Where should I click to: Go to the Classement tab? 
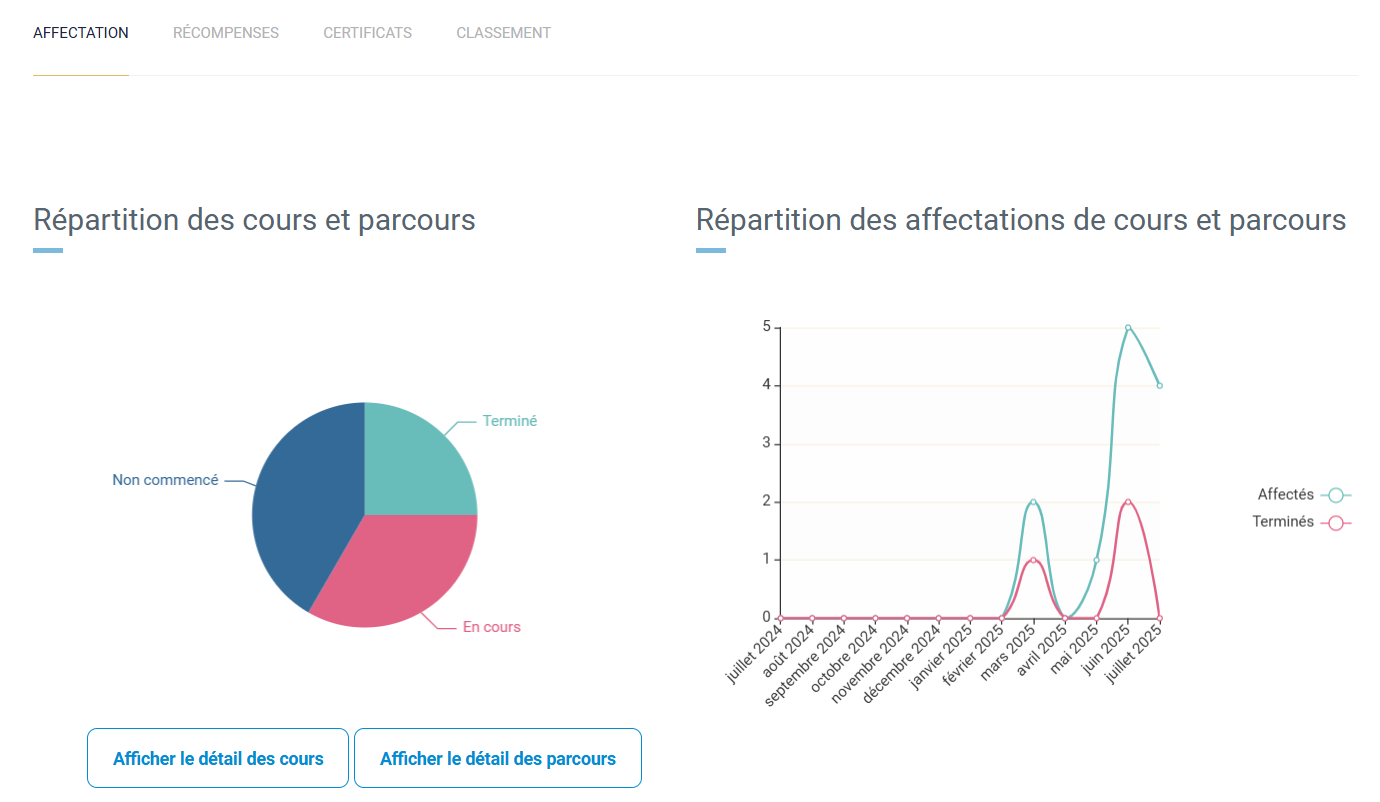click(503, 33)
